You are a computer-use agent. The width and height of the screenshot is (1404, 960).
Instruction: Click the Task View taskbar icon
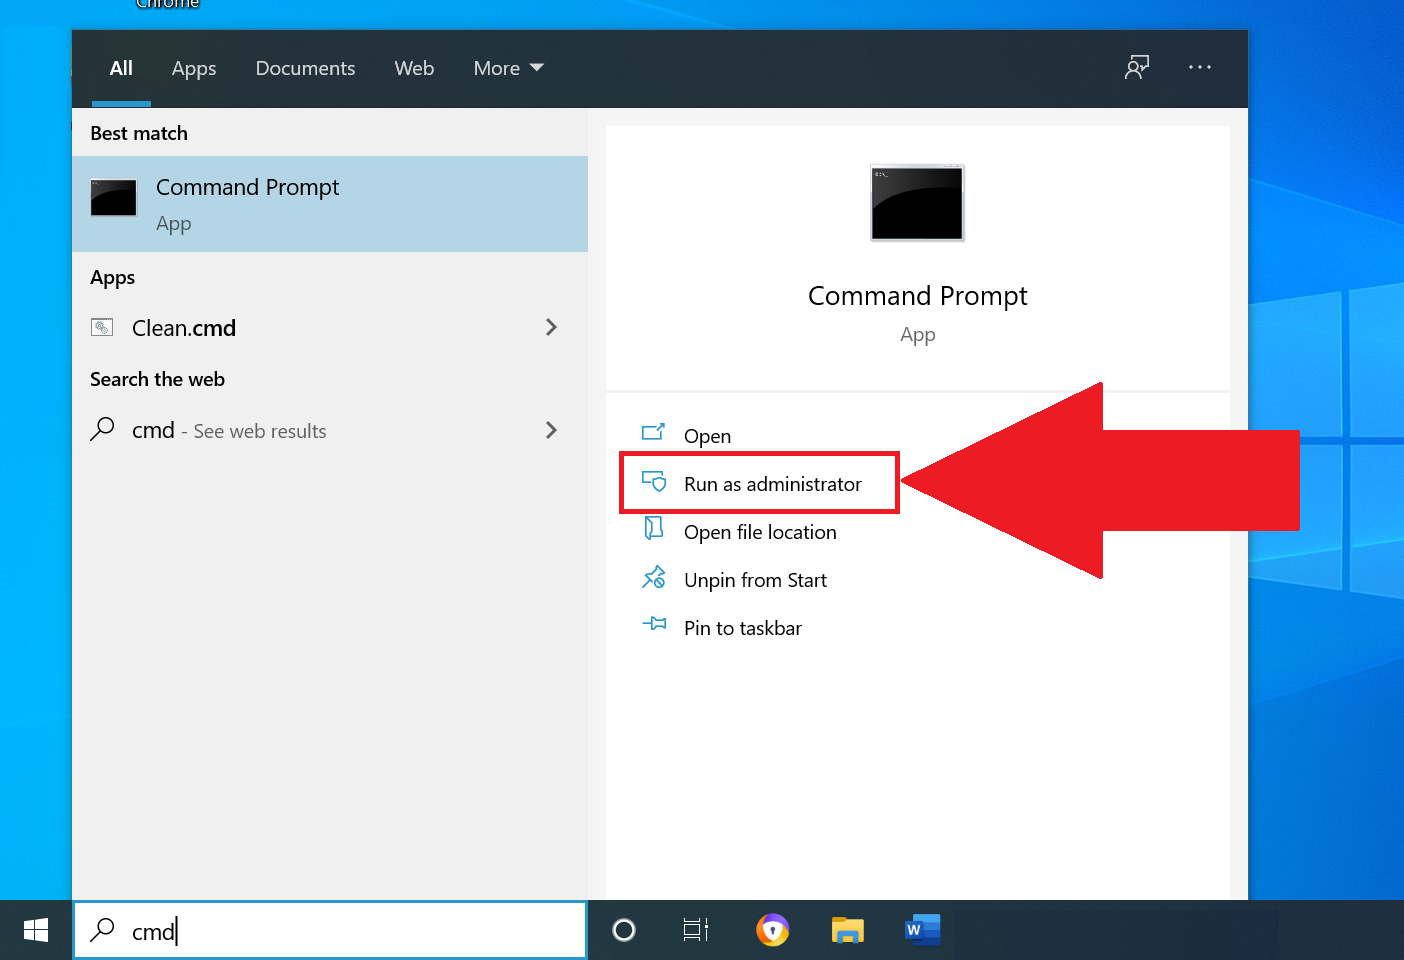pos(696,930)
